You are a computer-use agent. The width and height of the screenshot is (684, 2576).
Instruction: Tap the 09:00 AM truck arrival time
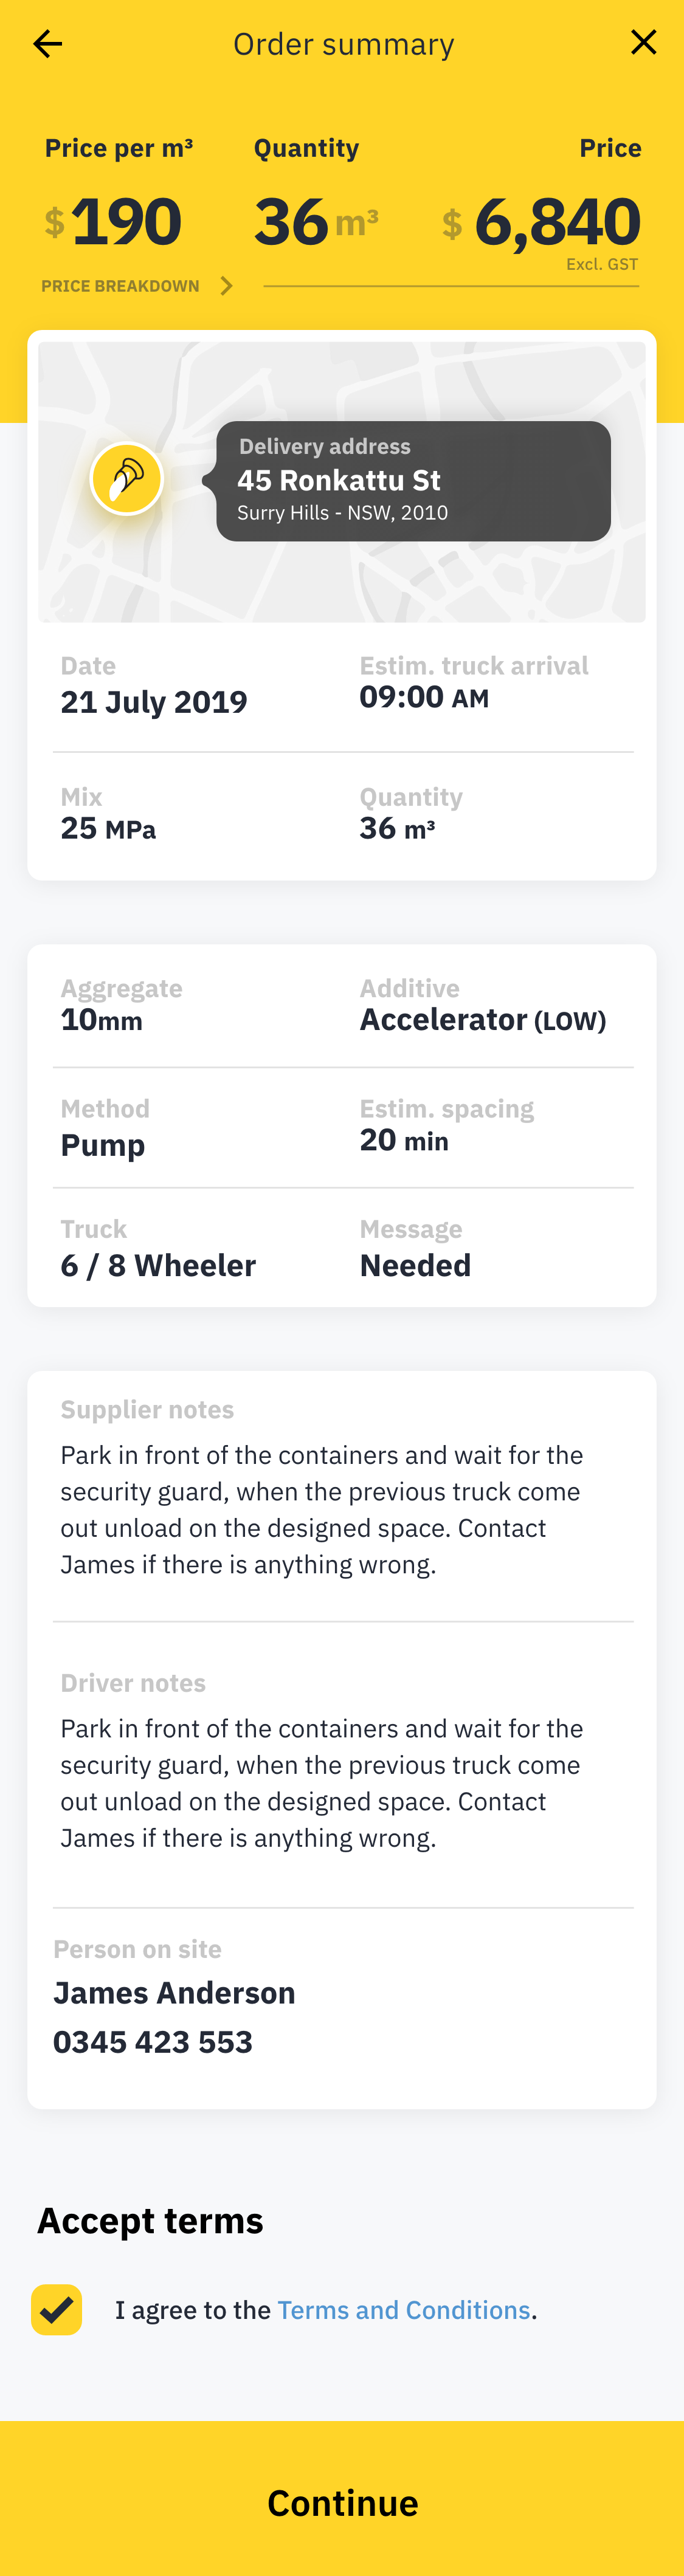[x=424, y=697]
